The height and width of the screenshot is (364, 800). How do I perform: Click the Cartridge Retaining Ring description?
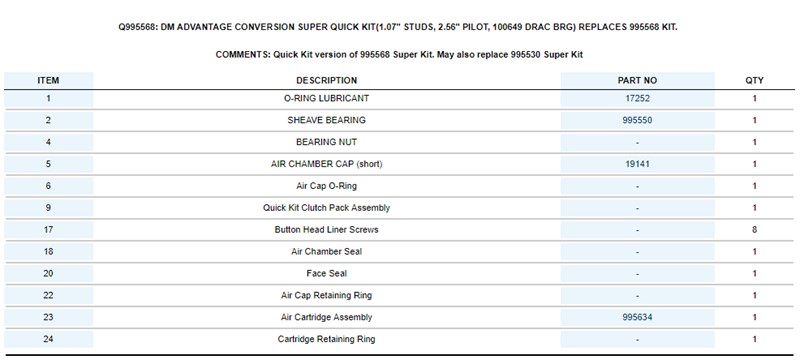point(327,339)
